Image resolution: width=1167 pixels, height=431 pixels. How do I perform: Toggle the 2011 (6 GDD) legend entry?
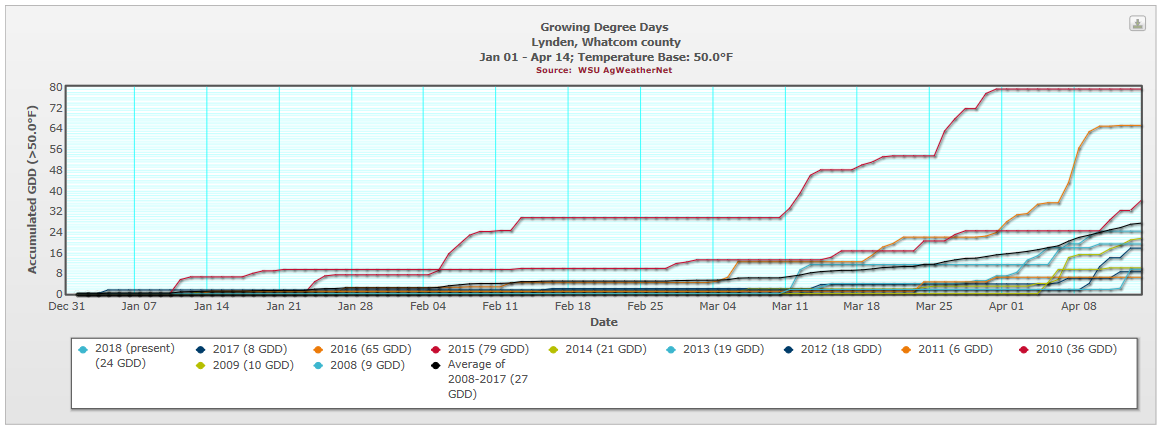952,349
